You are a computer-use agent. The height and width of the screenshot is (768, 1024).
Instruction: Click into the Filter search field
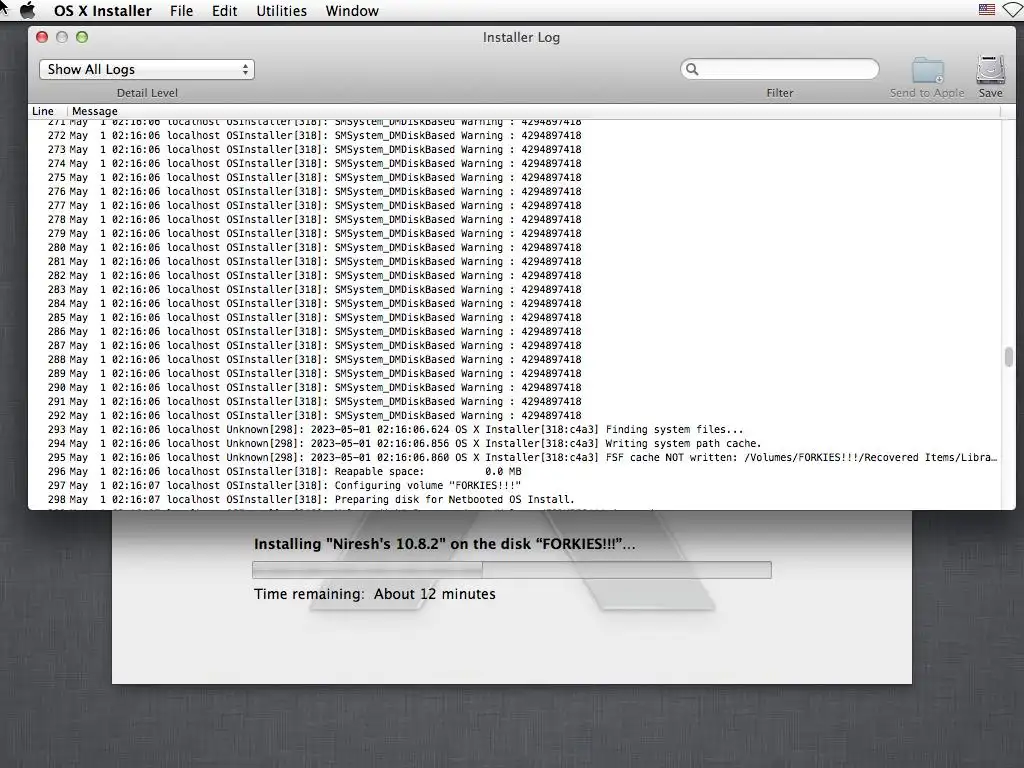pyautogui.click(x=780, y=69)
